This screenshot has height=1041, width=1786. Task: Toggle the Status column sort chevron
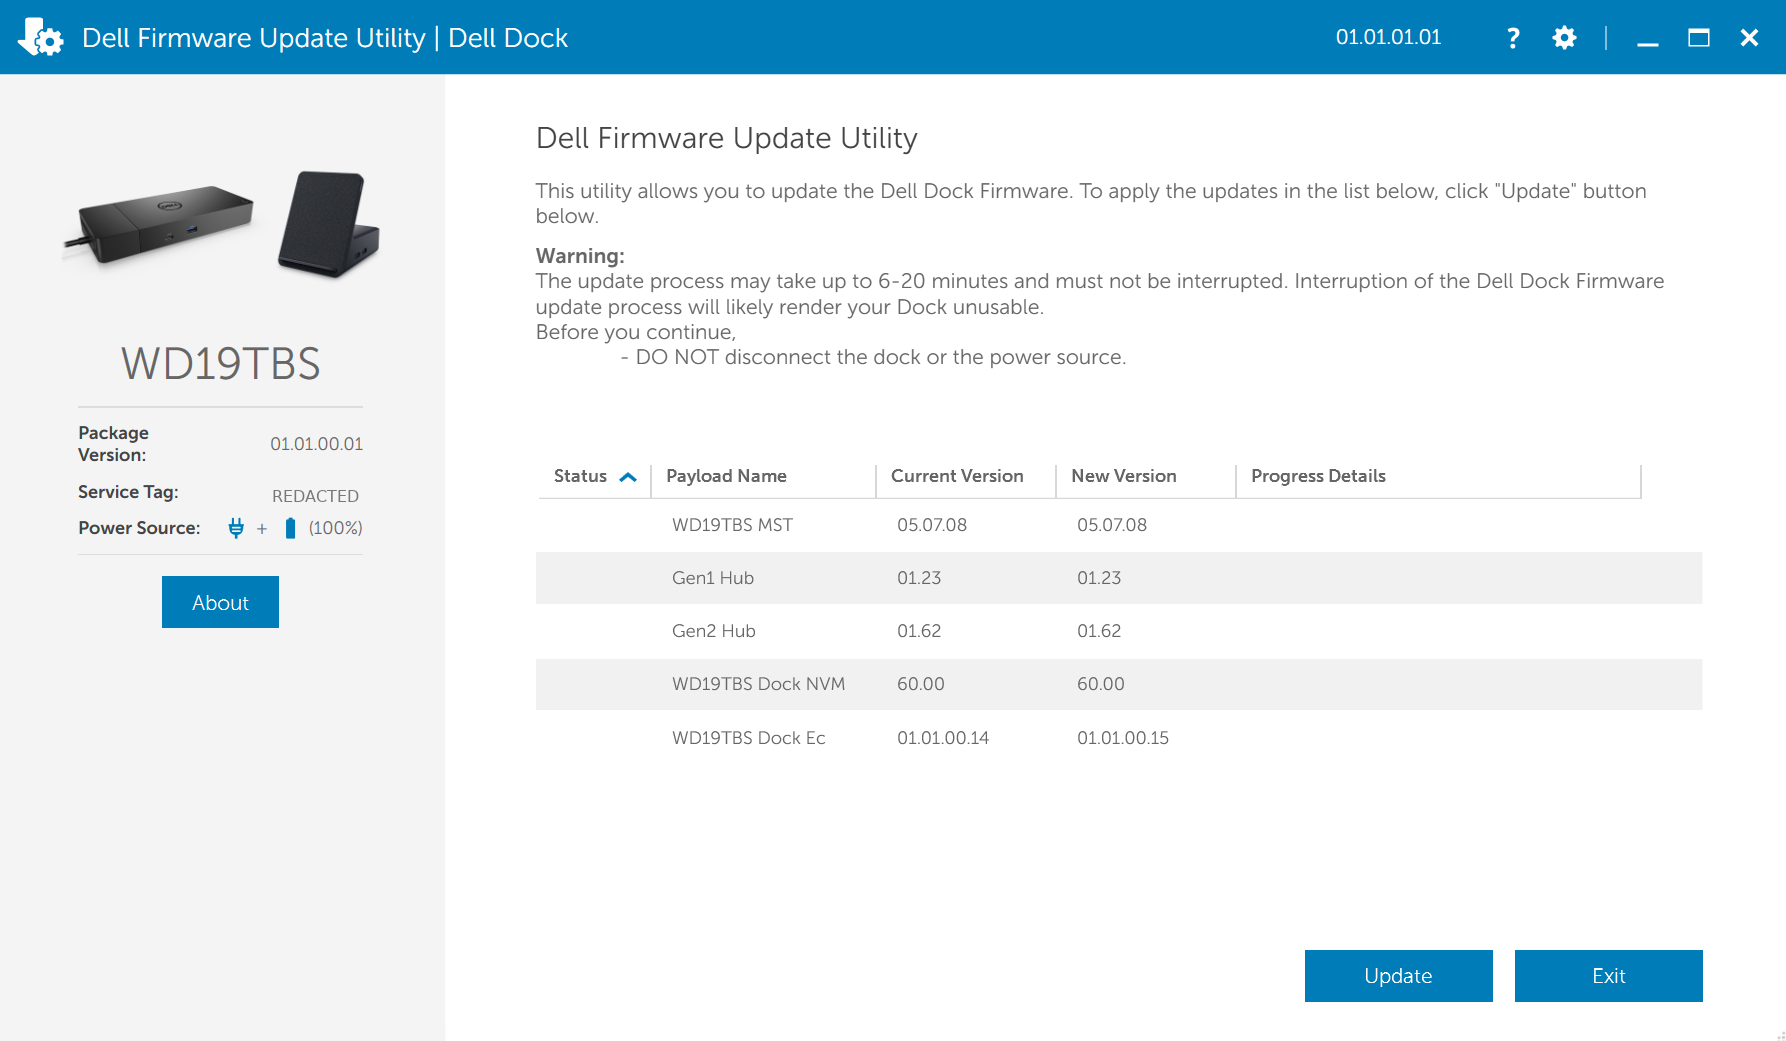click(x=629, y=477)
